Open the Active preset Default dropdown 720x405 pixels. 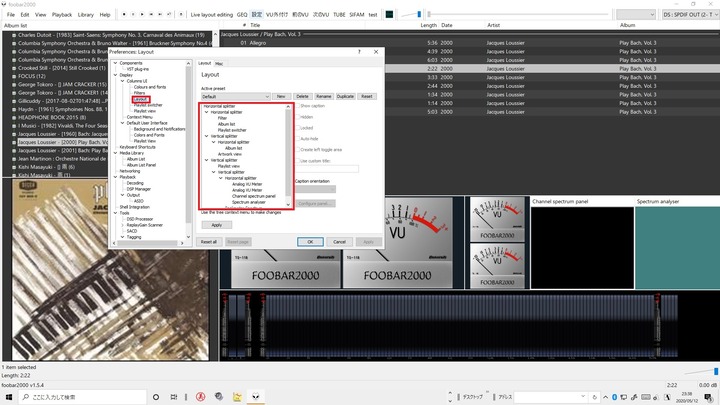coord(236,96)
